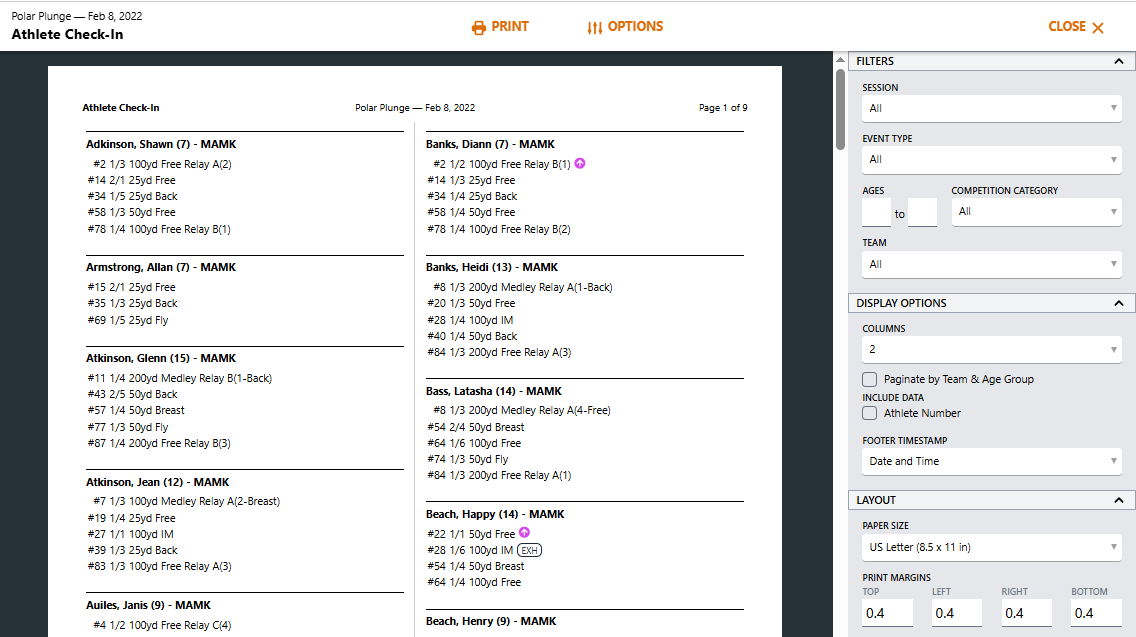Change the Columns dropdown value
The height and width of the screenshot is (637, 1136).
click(x=991, y=350)
